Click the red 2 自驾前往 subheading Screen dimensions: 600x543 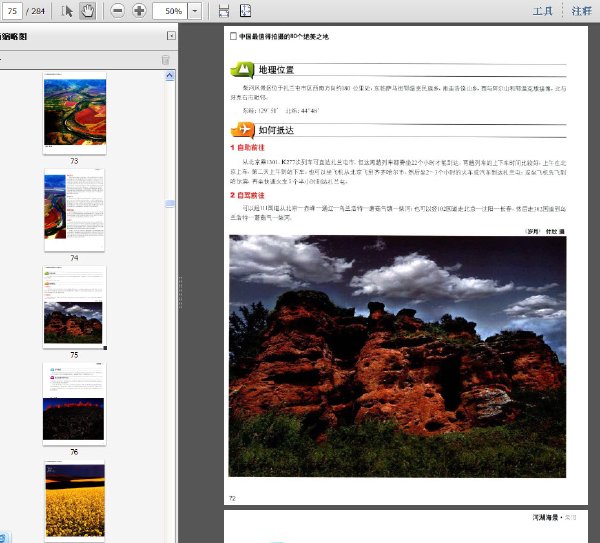pyautogui.click(x=247, y=196)
